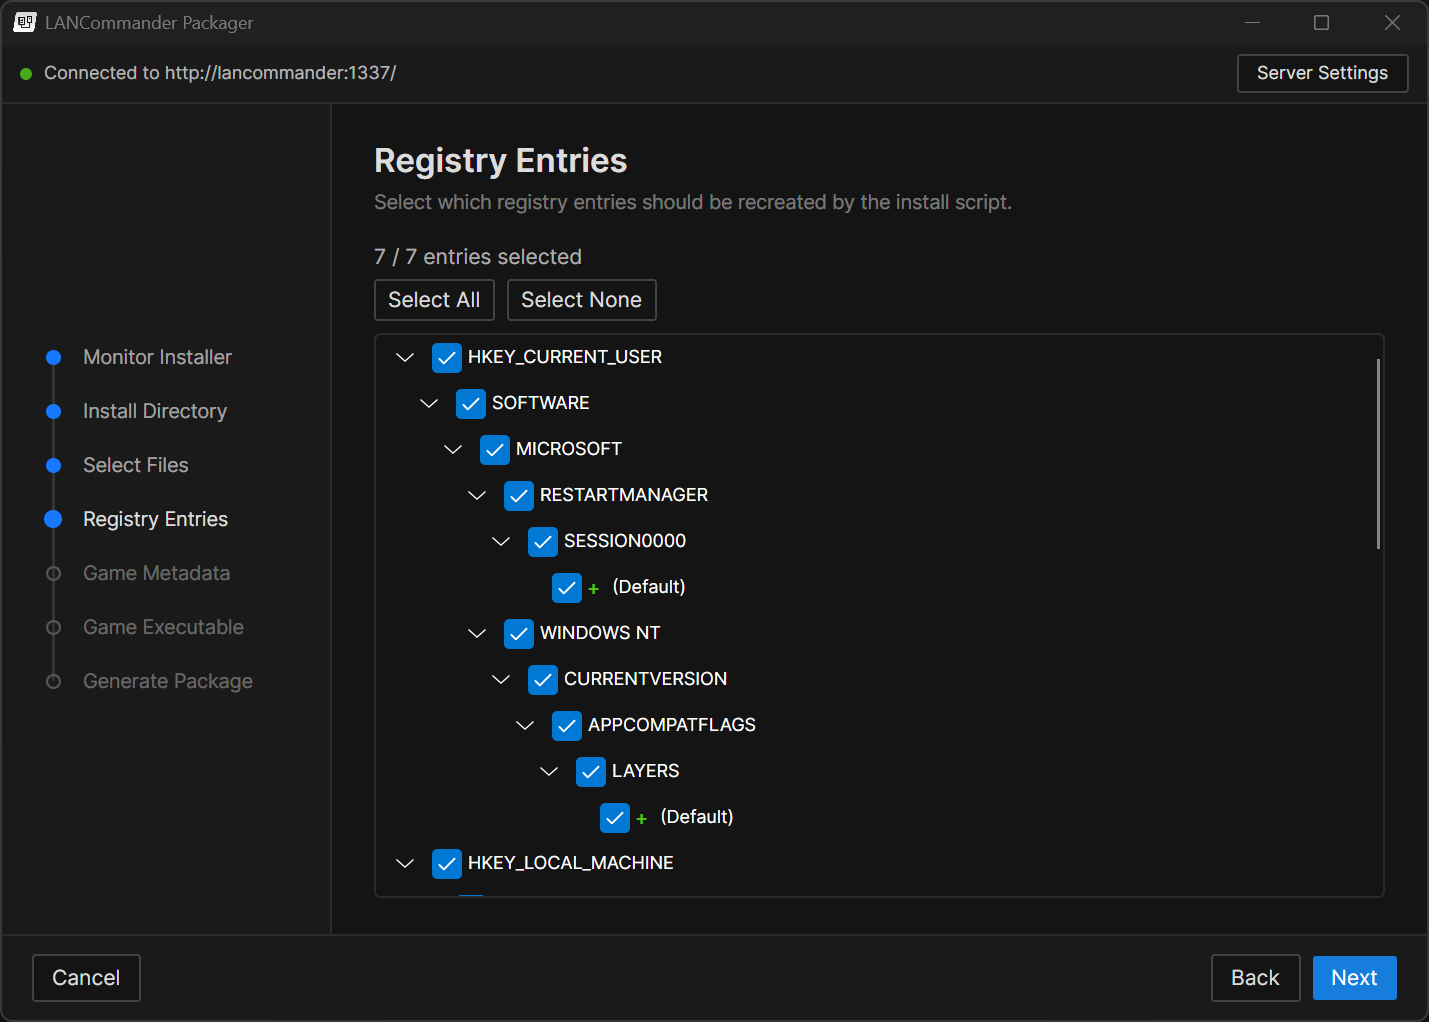The width and height of the screenshot is (1429, 1022).
Task: Click the Monitor Installer step bullet
Action: pyautogui.click(x=54, y=358)
